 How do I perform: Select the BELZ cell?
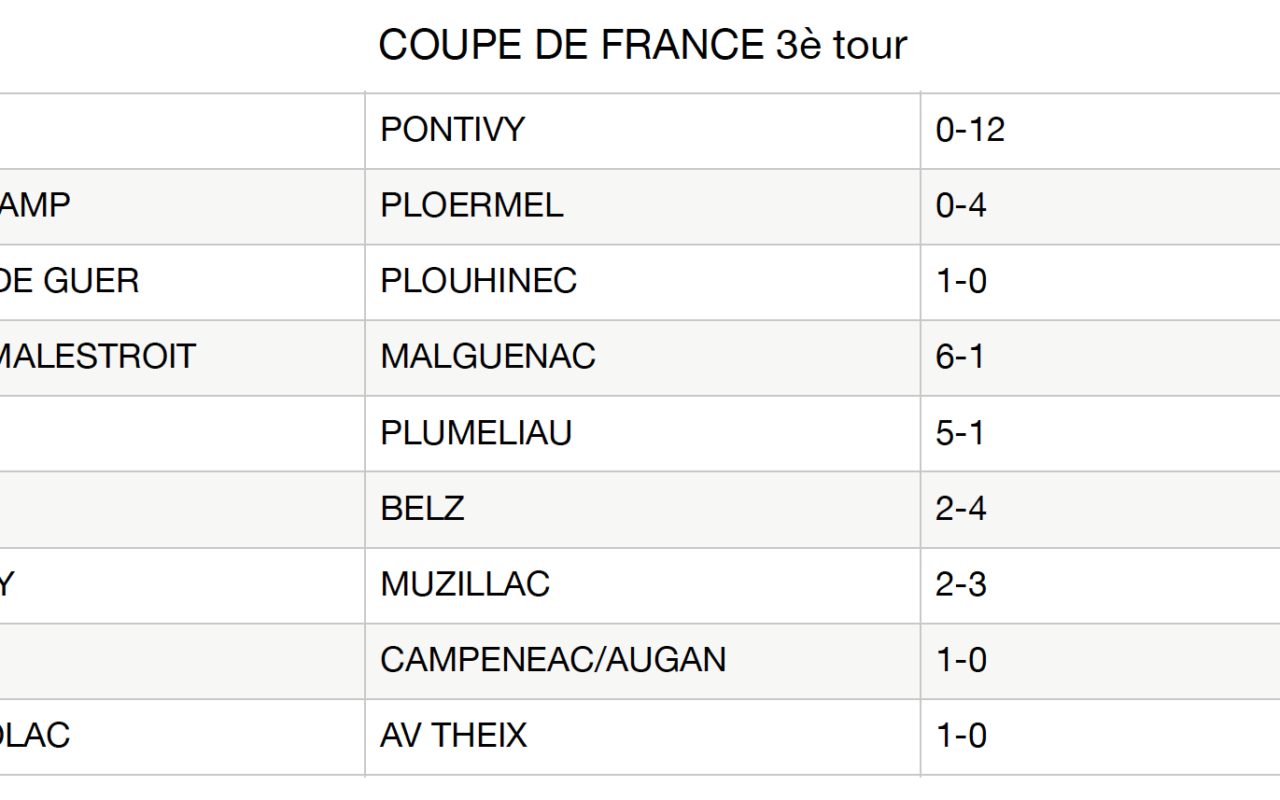click(422, 509)
